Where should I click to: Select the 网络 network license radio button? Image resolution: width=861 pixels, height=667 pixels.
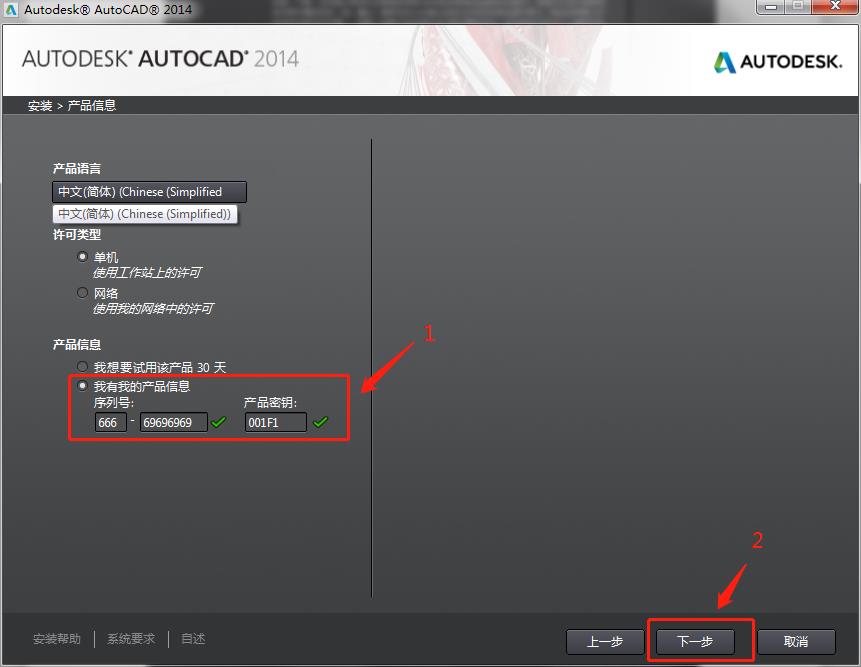click(82, 293)
